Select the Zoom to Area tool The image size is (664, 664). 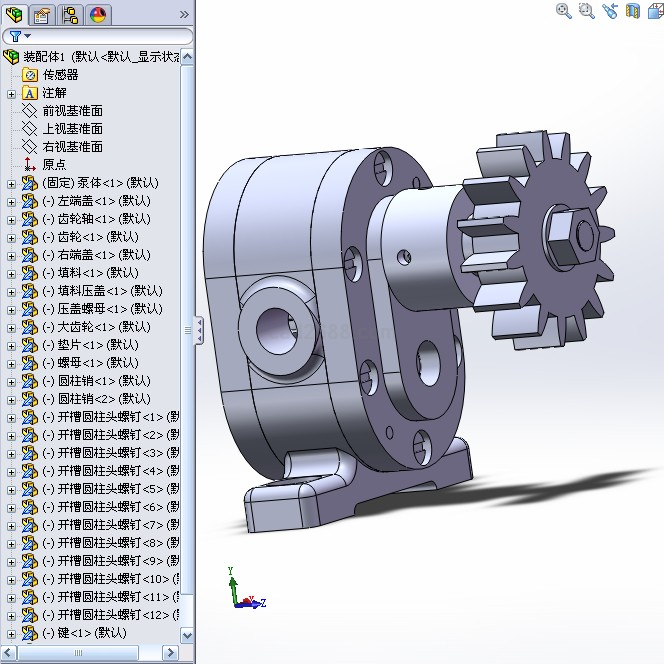pos(586,11)
